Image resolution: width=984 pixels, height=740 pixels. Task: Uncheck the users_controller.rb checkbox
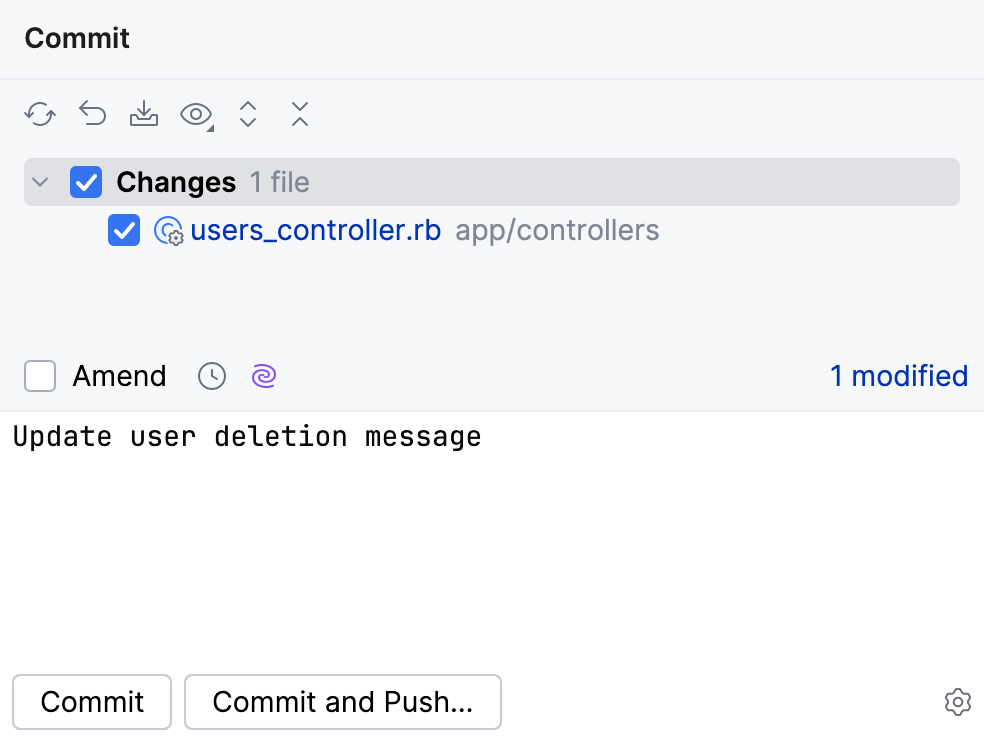point(123,230)
